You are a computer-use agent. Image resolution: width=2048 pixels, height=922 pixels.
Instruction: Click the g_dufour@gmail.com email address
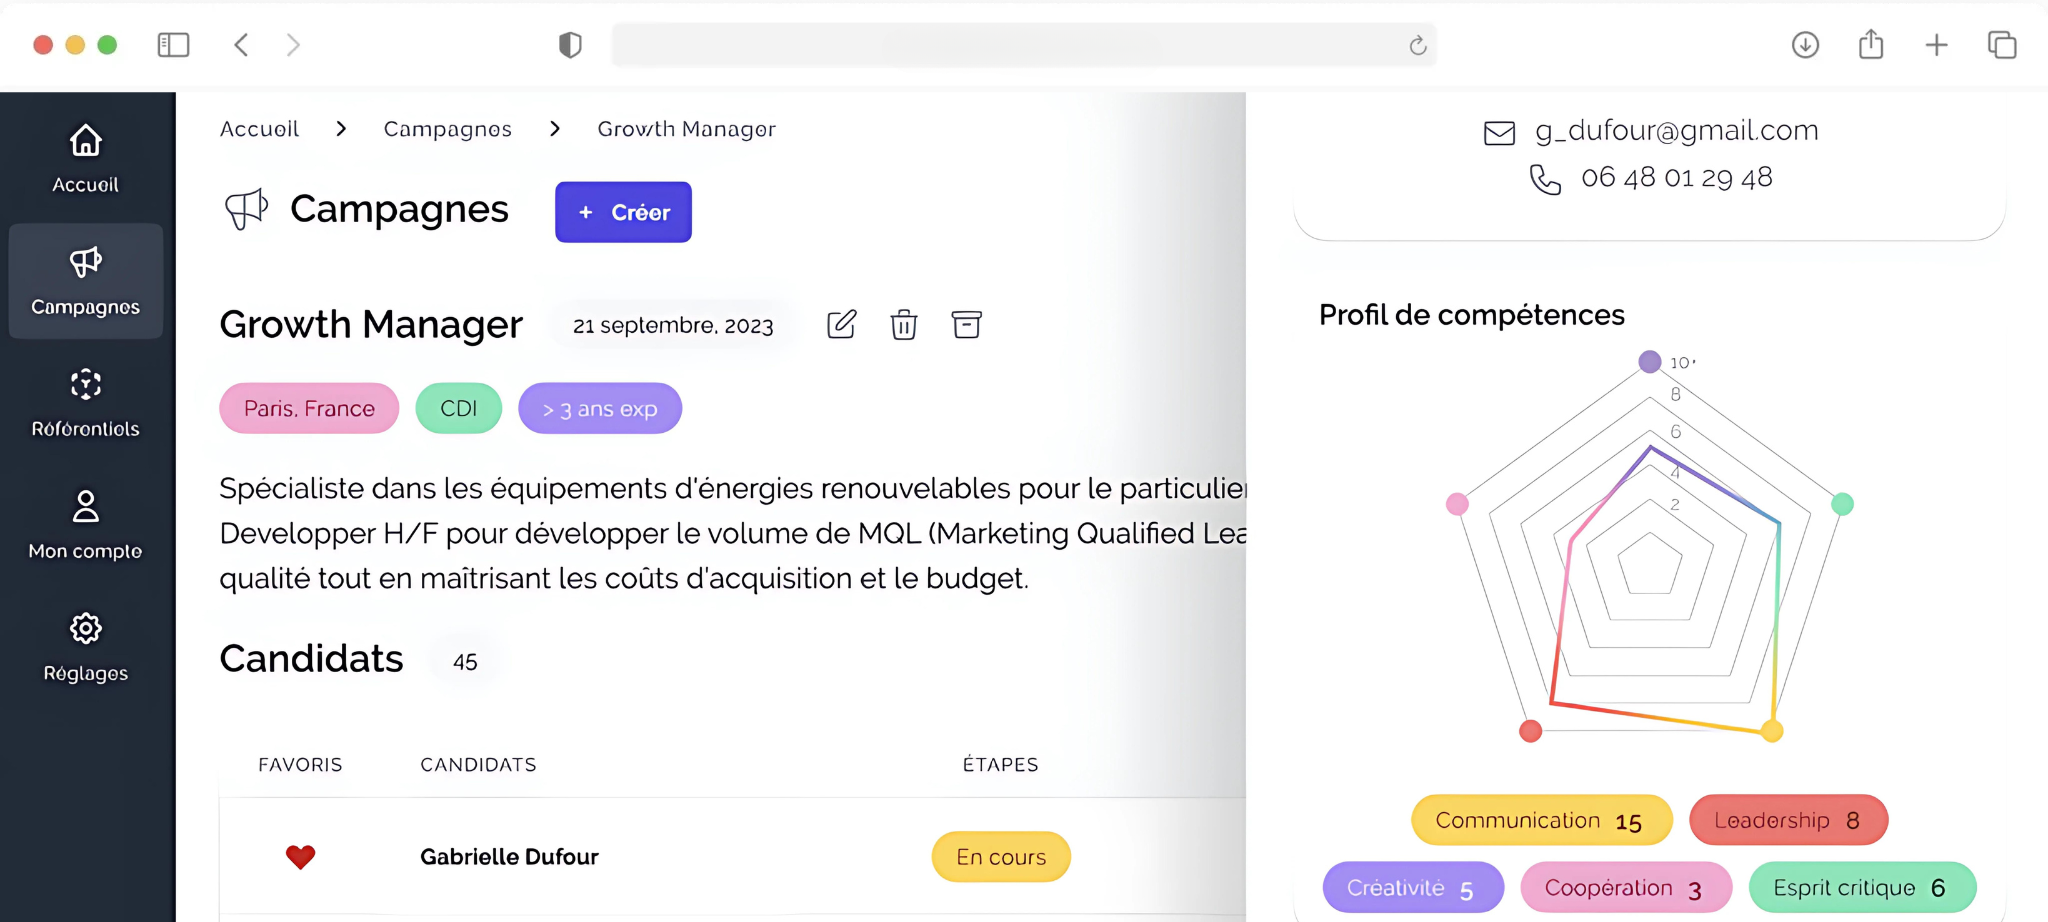(1676, 131)
